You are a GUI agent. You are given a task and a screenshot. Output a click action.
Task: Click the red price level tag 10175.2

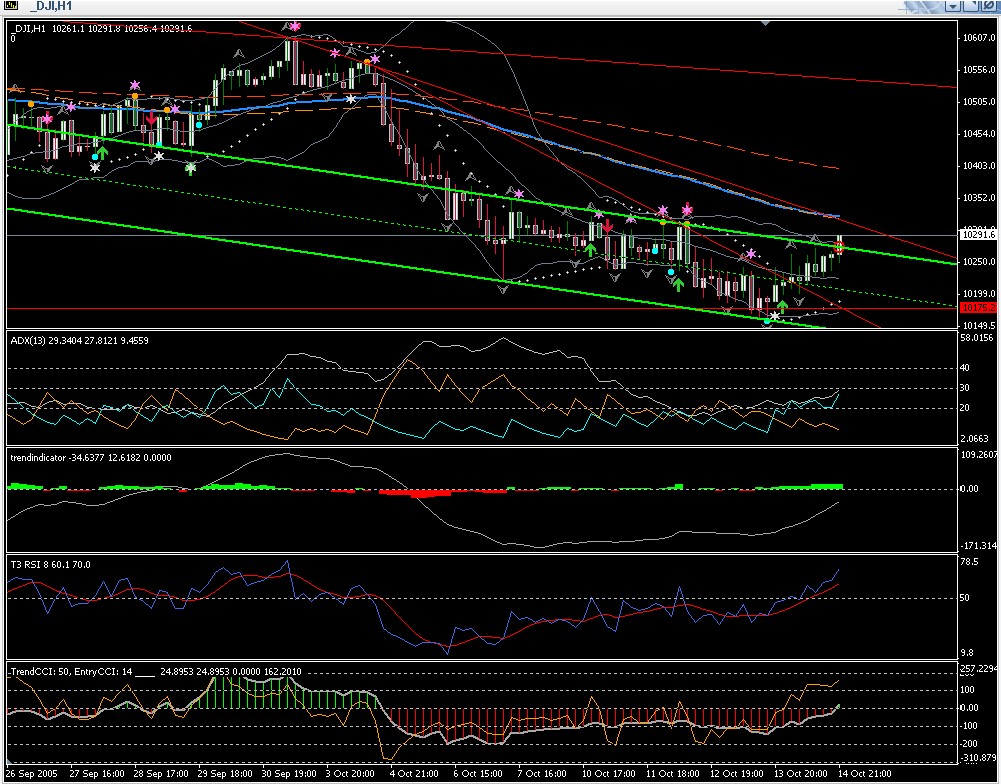pyautogui.click(x=979, y=308)
